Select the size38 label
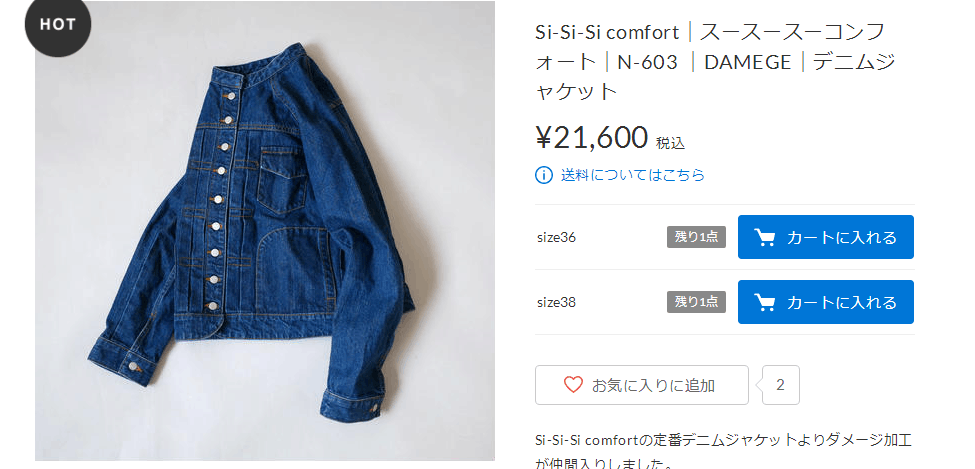Image resolution: width=975 pixels, height=469 pixels. (x=557, y=303)
